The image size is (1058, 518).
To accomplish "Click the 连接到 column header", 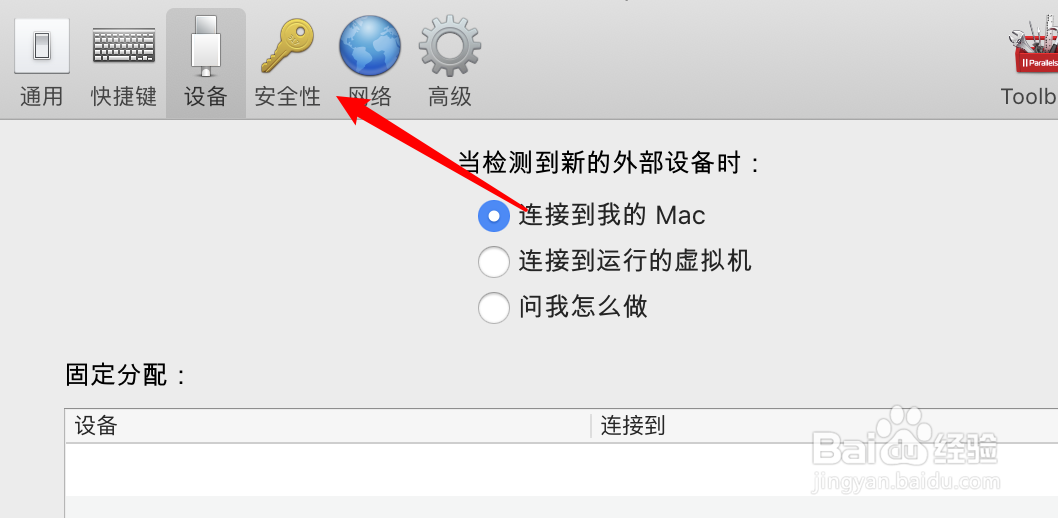I will coord(825,426).
